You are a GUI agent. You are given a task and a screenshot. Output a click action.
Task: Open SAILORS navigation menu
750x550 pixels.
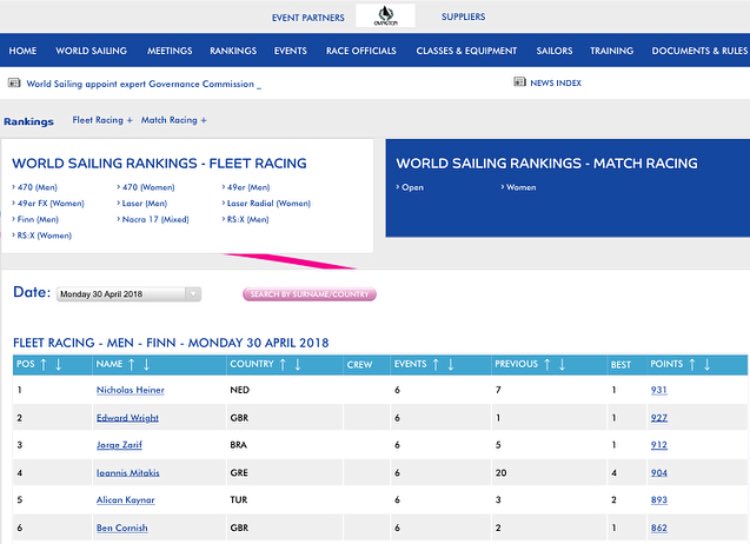click(554, 51)
